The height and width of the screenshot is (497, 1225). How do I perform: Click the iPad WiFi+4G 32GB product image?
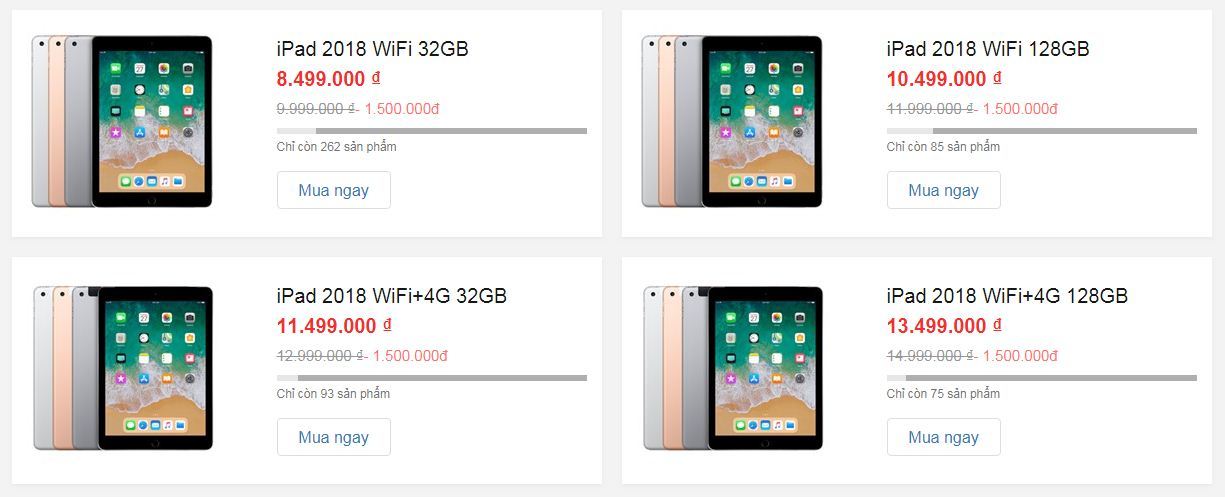[x=122, y=369]
